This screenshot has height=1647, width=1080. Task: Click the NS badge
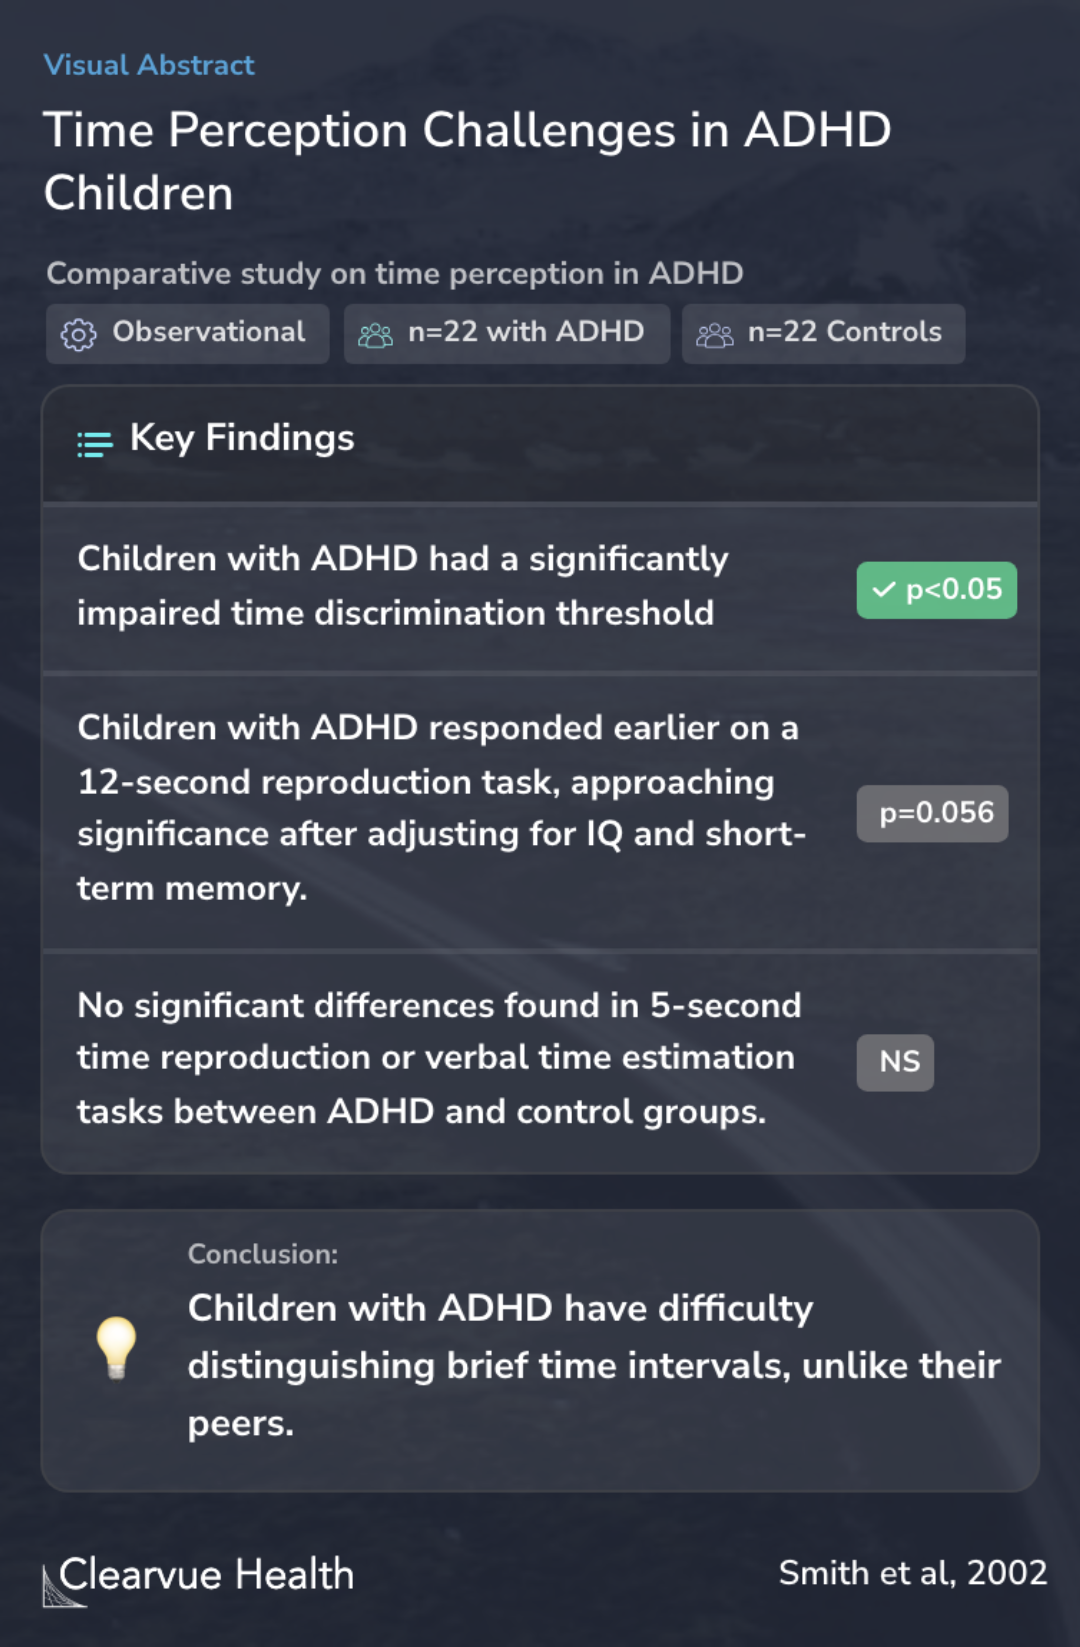(895, 1062)
